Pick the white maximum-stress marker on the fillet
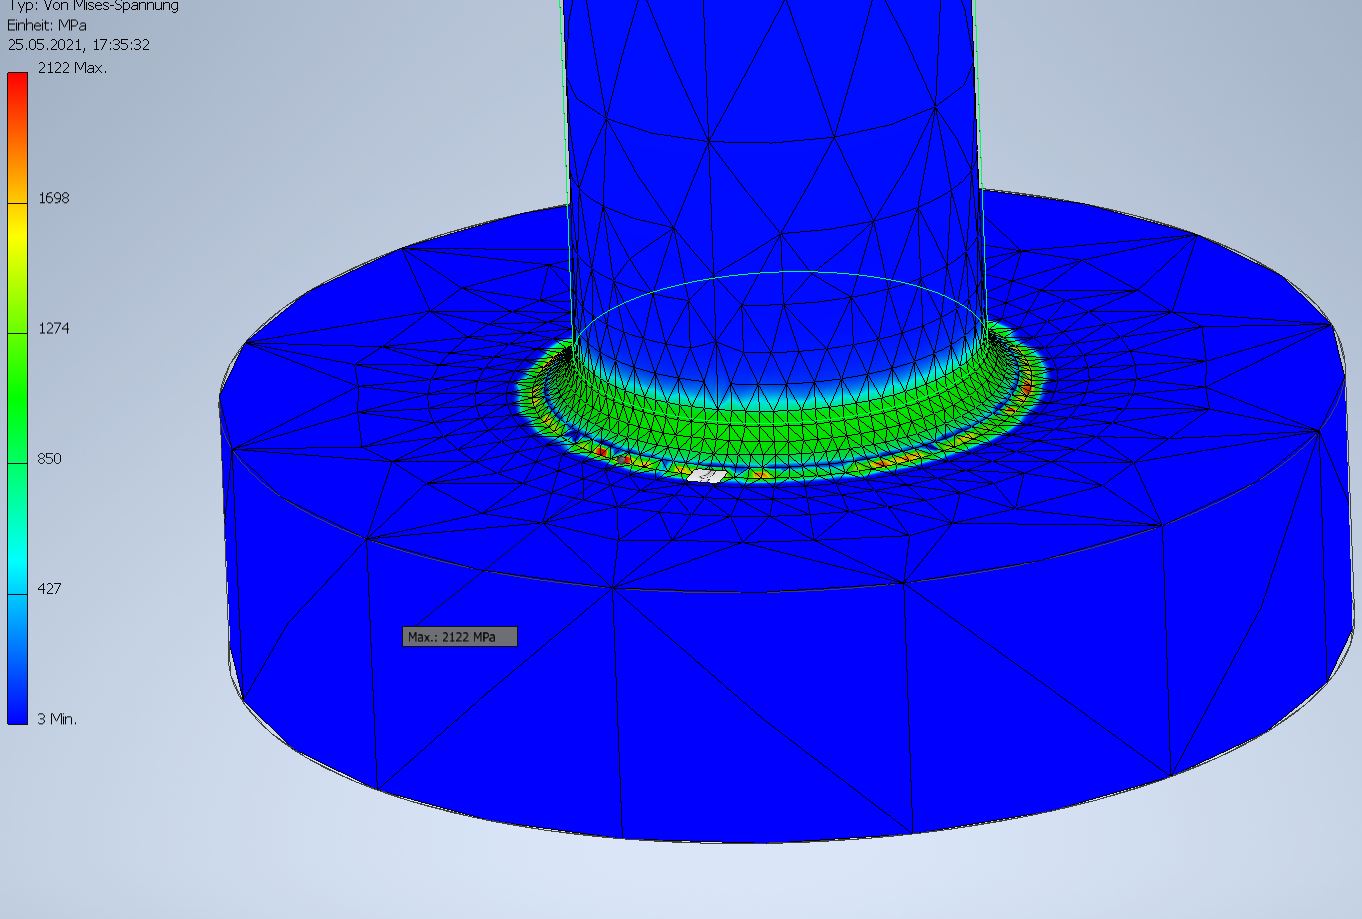 707,476
